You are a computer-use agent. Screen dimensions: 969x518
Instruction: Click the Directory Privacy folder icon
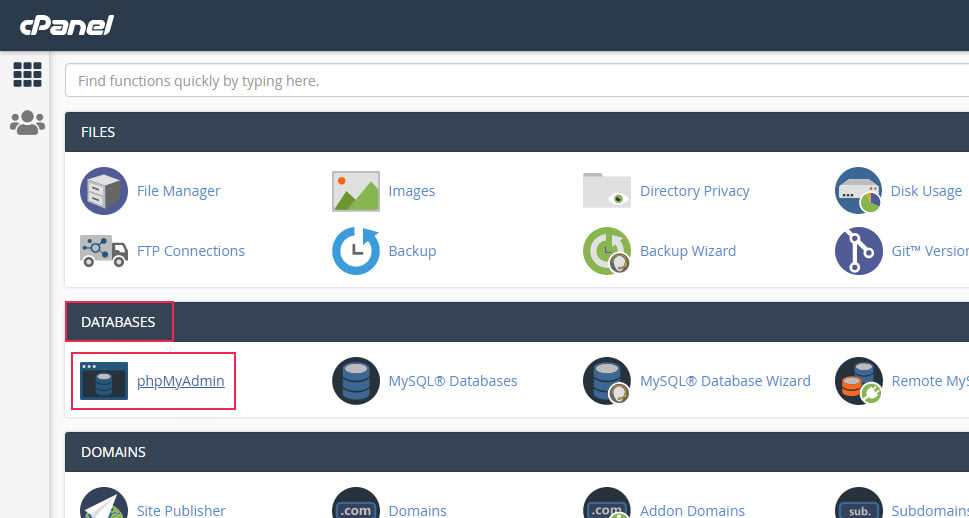(x=607, y=190)
